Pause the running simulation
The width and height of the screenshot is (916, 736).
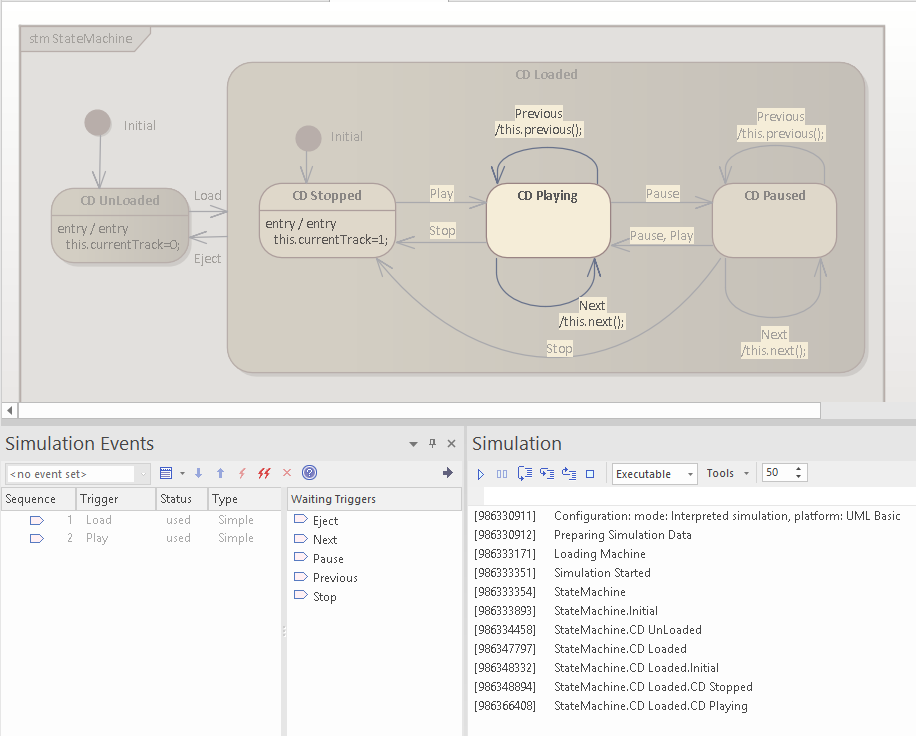coord(501,473)
